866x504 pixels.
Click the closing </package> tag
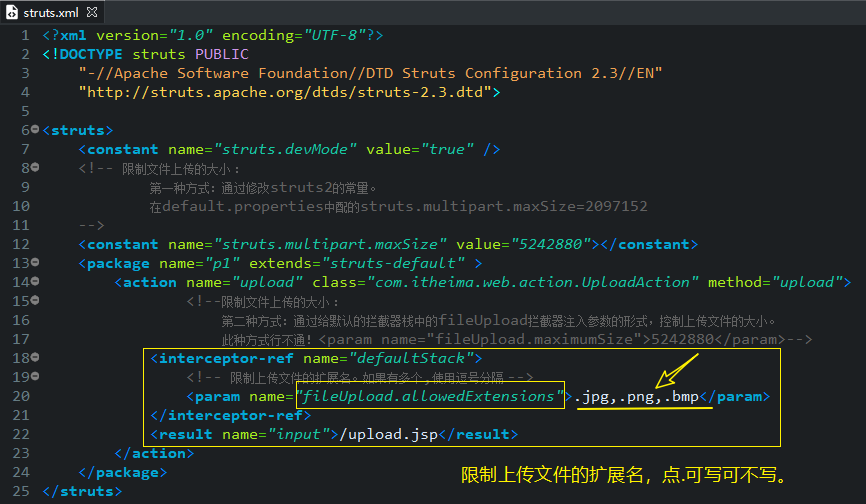tap(123, 473)
